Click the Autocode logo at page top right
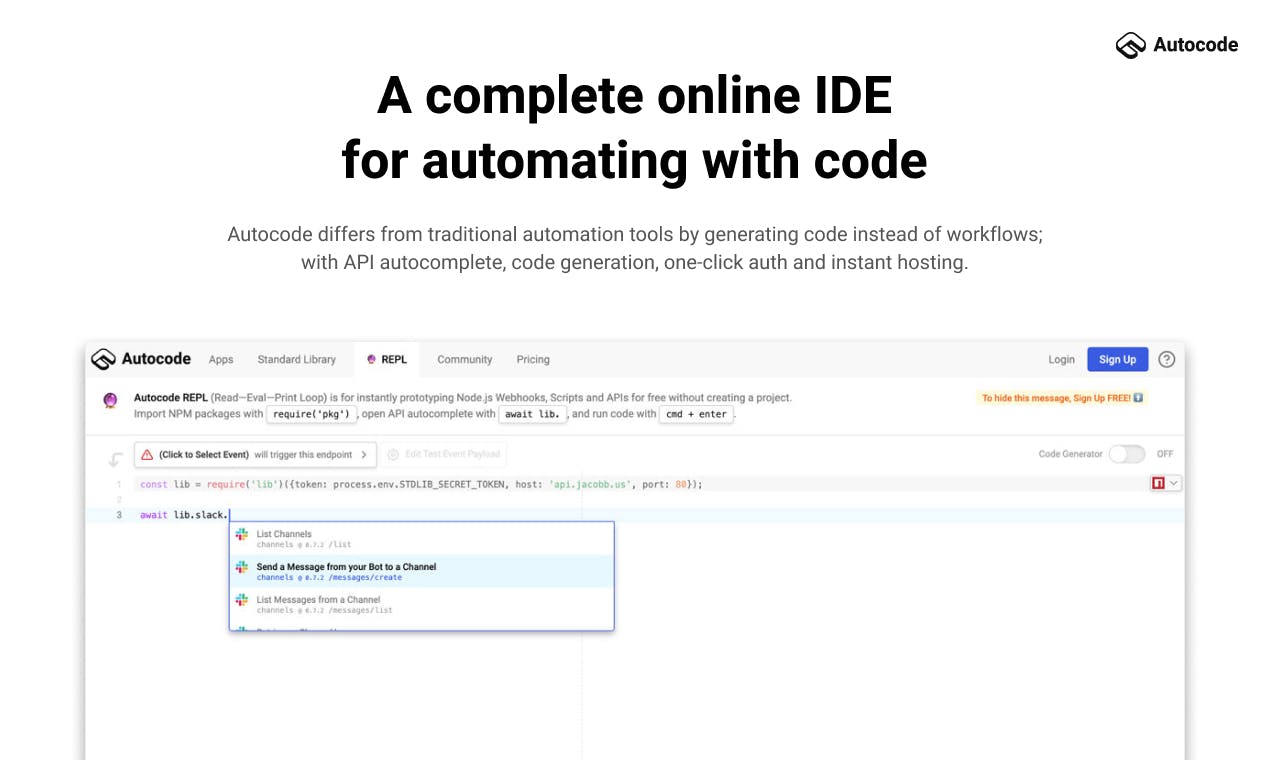 pyautogui.click(x=1177, y=45)
